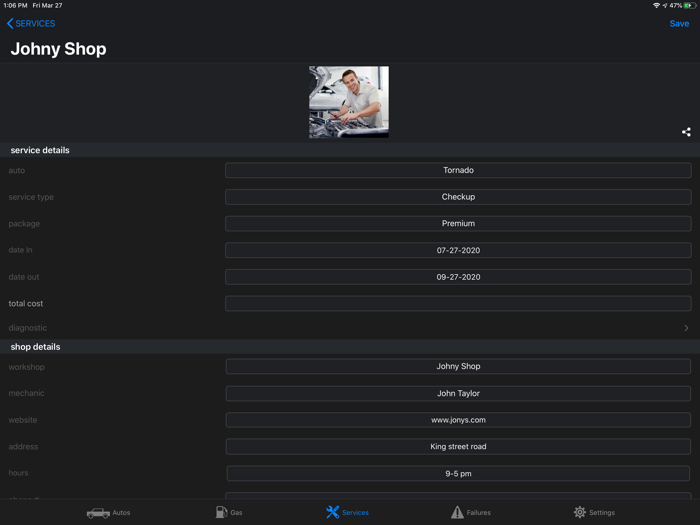Open the Gas pump tab

tap(229, 512)
